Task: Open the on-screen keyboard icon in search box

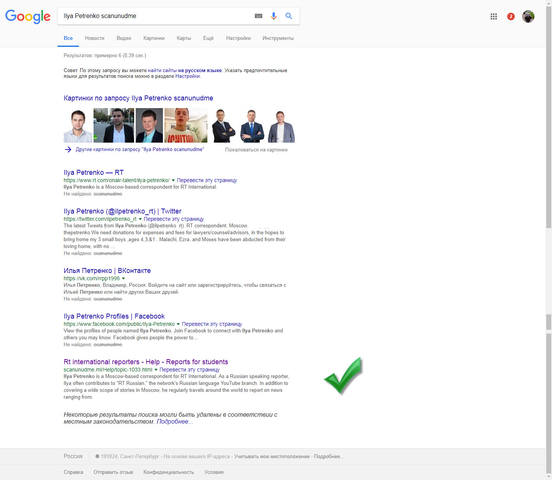Action: tap(258, 16)
